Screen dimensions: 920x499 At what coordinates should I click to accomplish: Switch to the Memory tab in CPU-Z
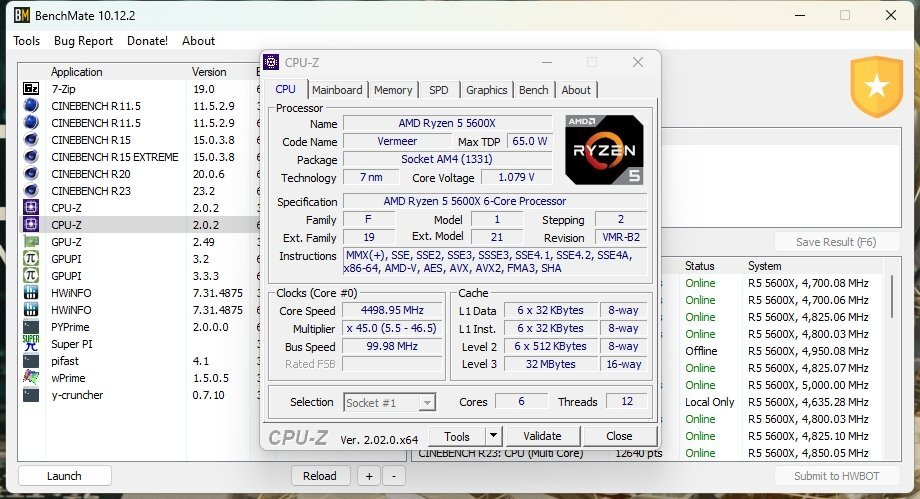click(393, 90)
